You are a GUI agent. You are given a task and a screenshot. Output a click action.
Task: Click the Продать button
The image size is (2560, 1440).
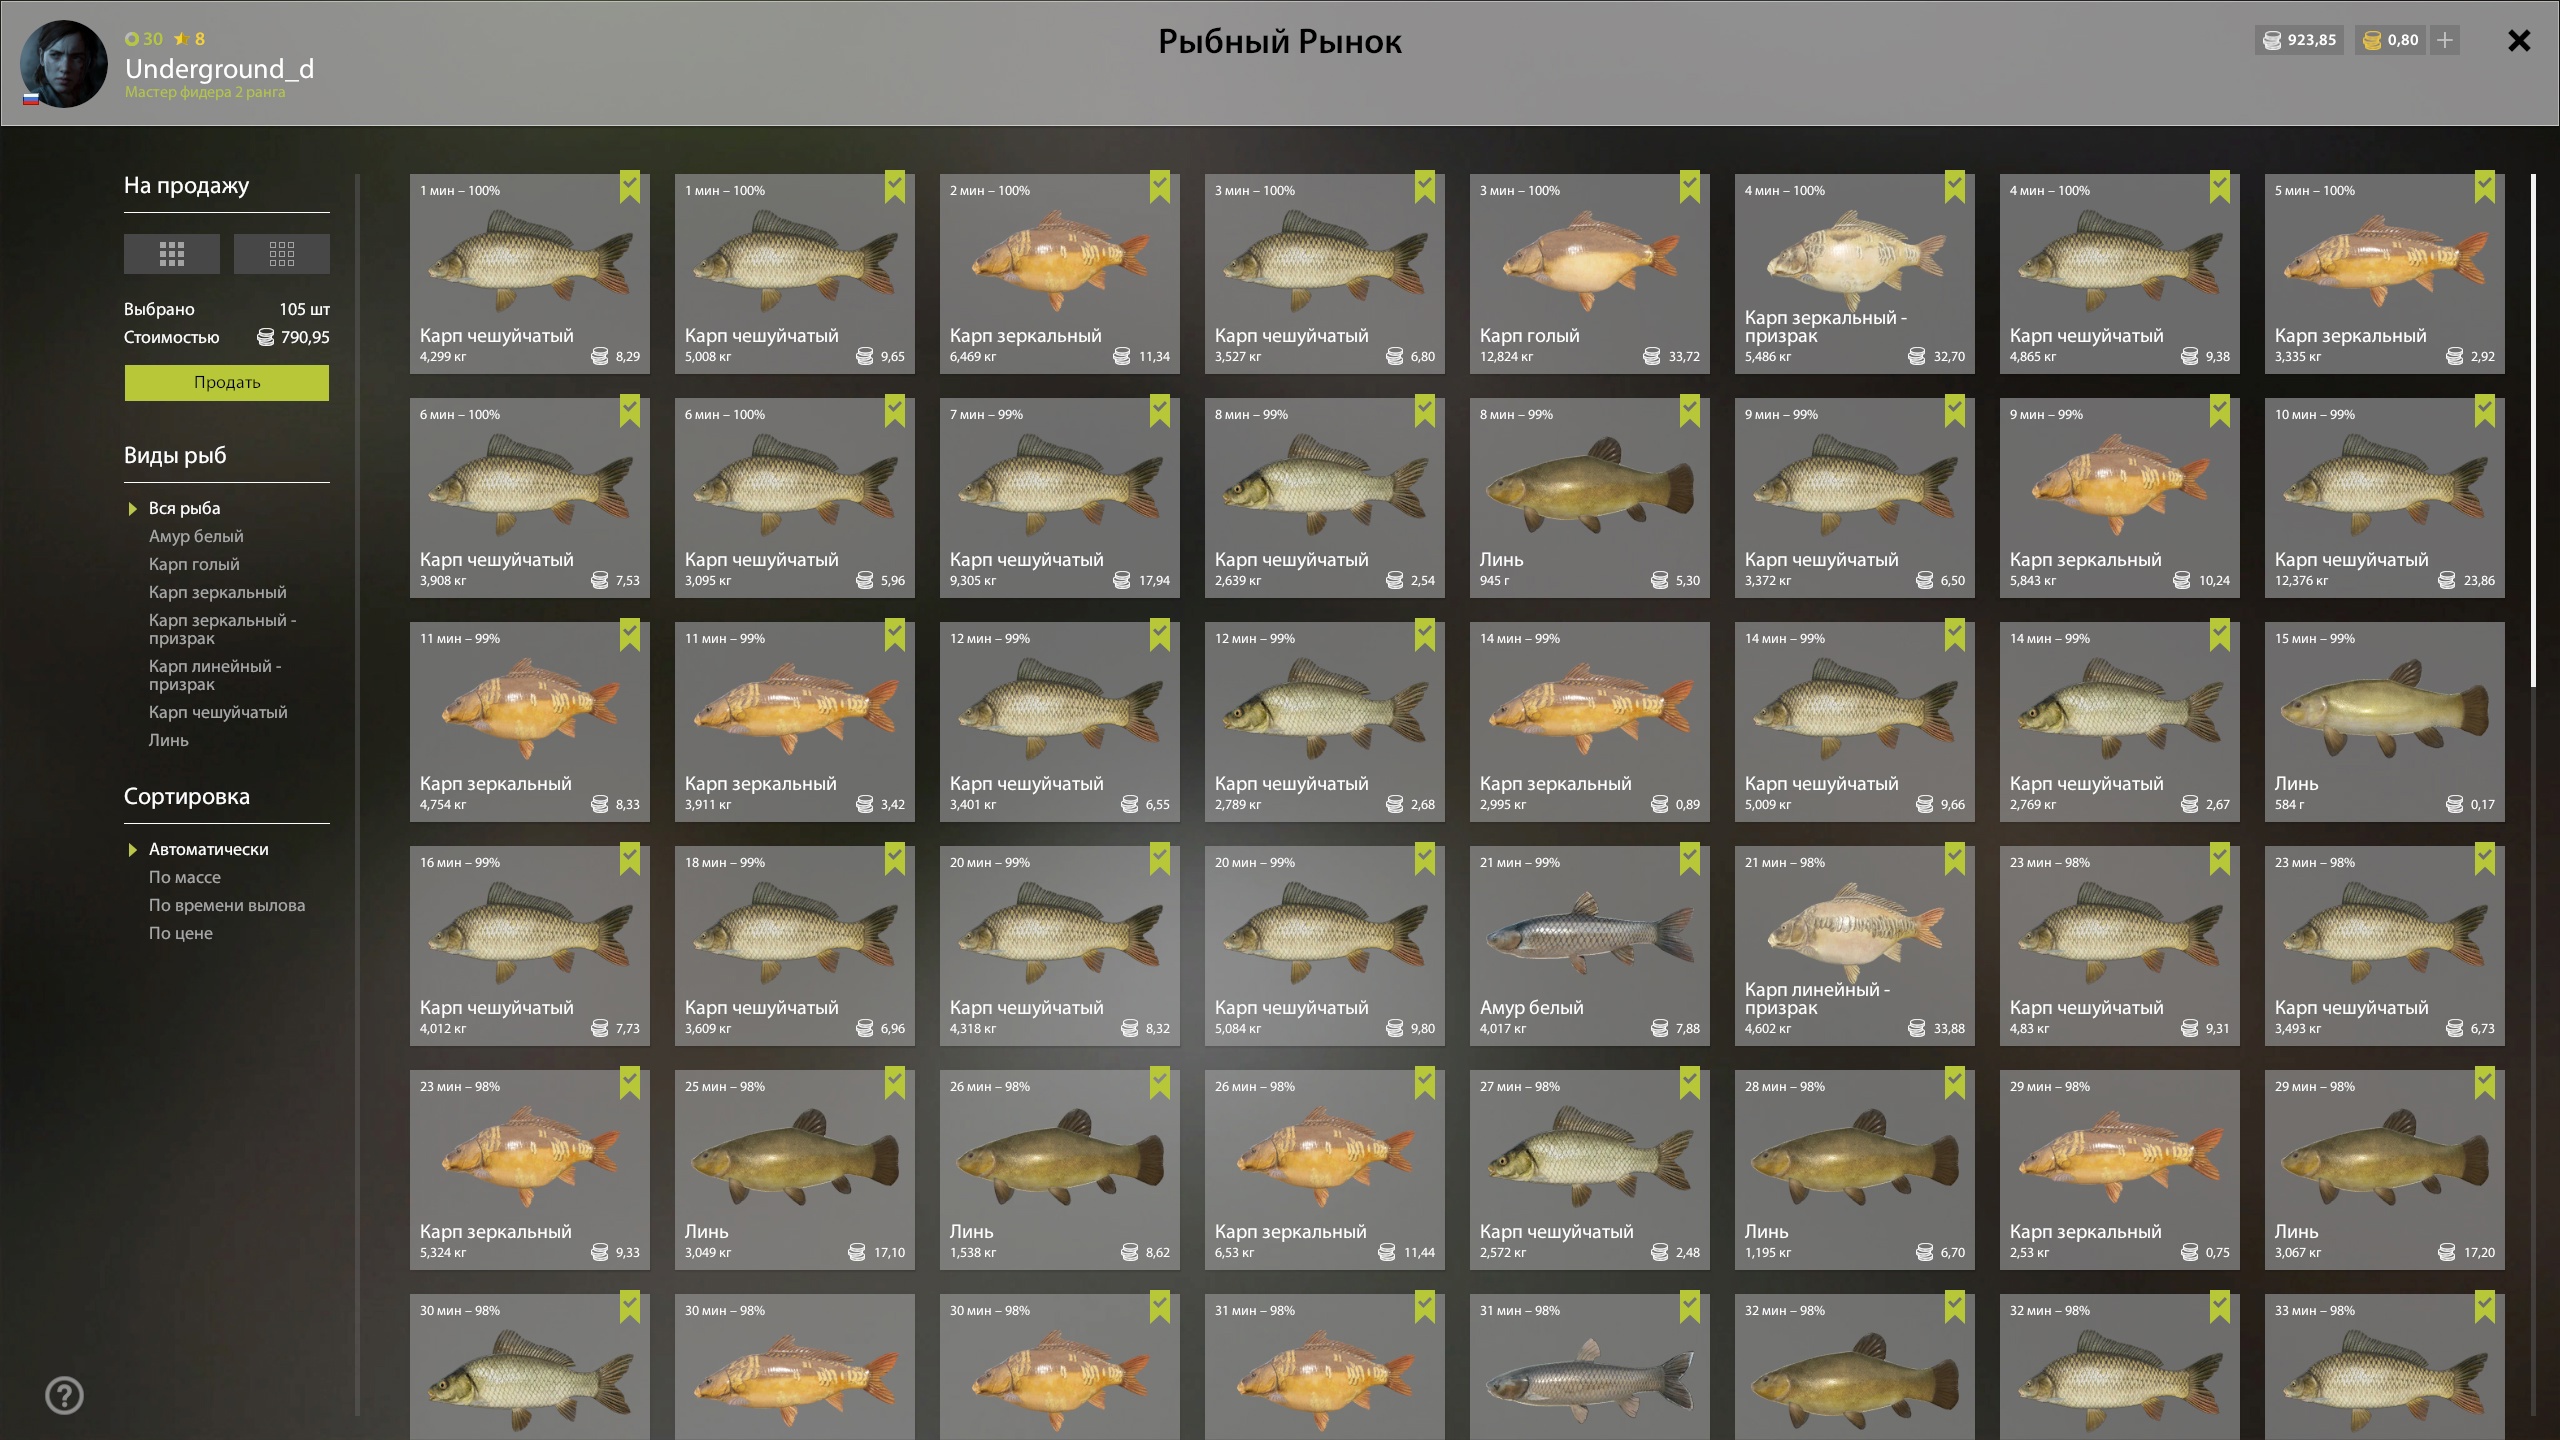pos(227,383)
